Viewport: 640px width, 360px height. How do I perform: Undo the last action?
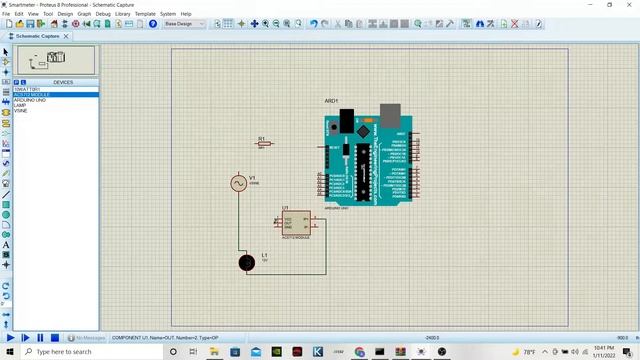pyautogui.click(x=313, y=24)
